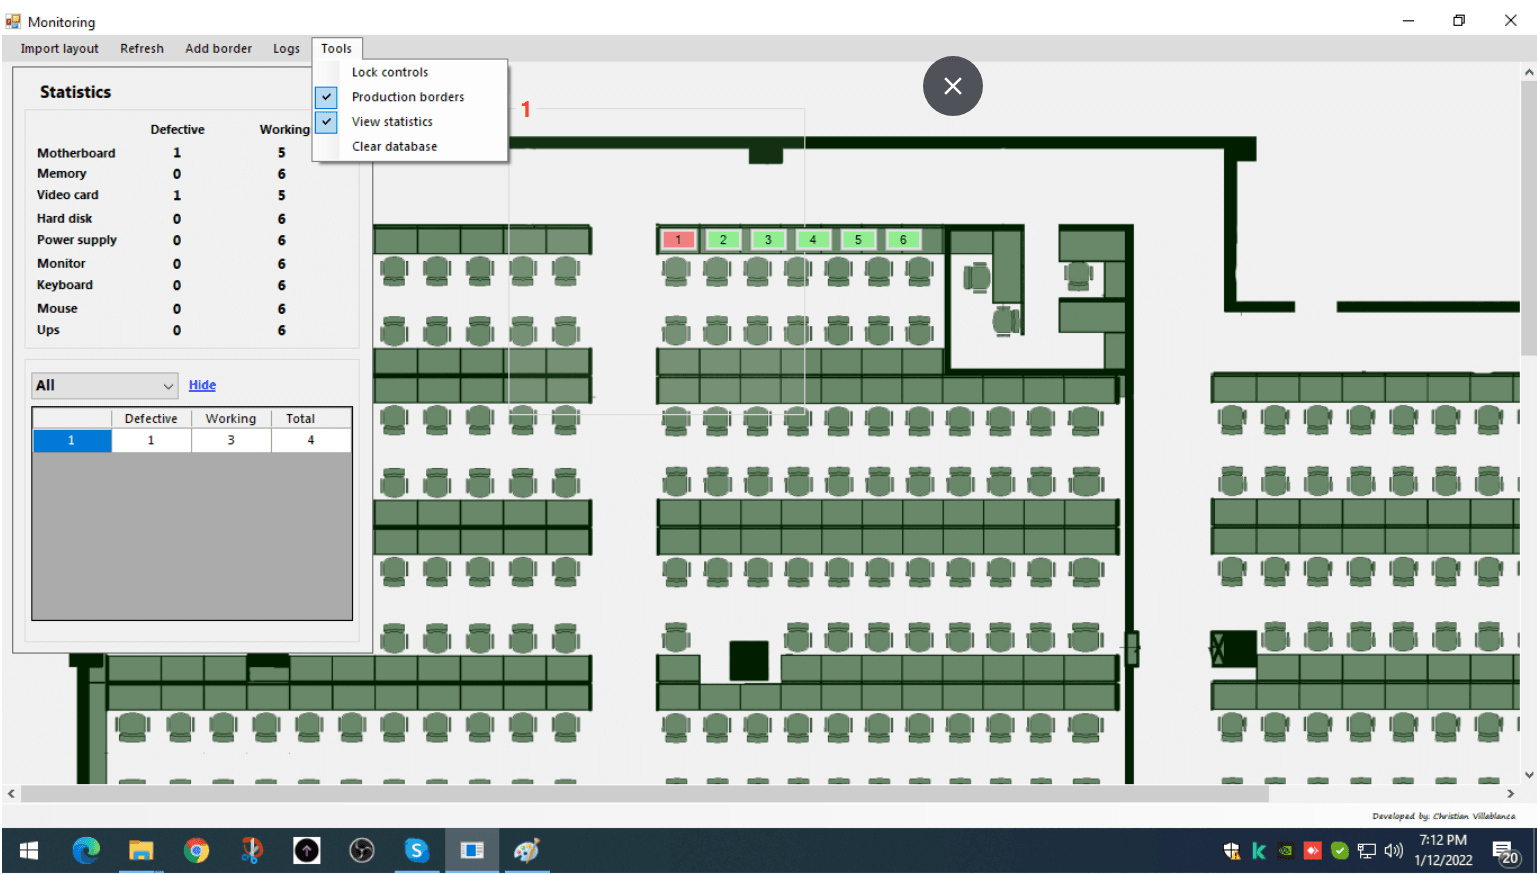Screen dimensions: 1537x874
Task: Select row 1 in the border table
Action: (x=72, y=440)
